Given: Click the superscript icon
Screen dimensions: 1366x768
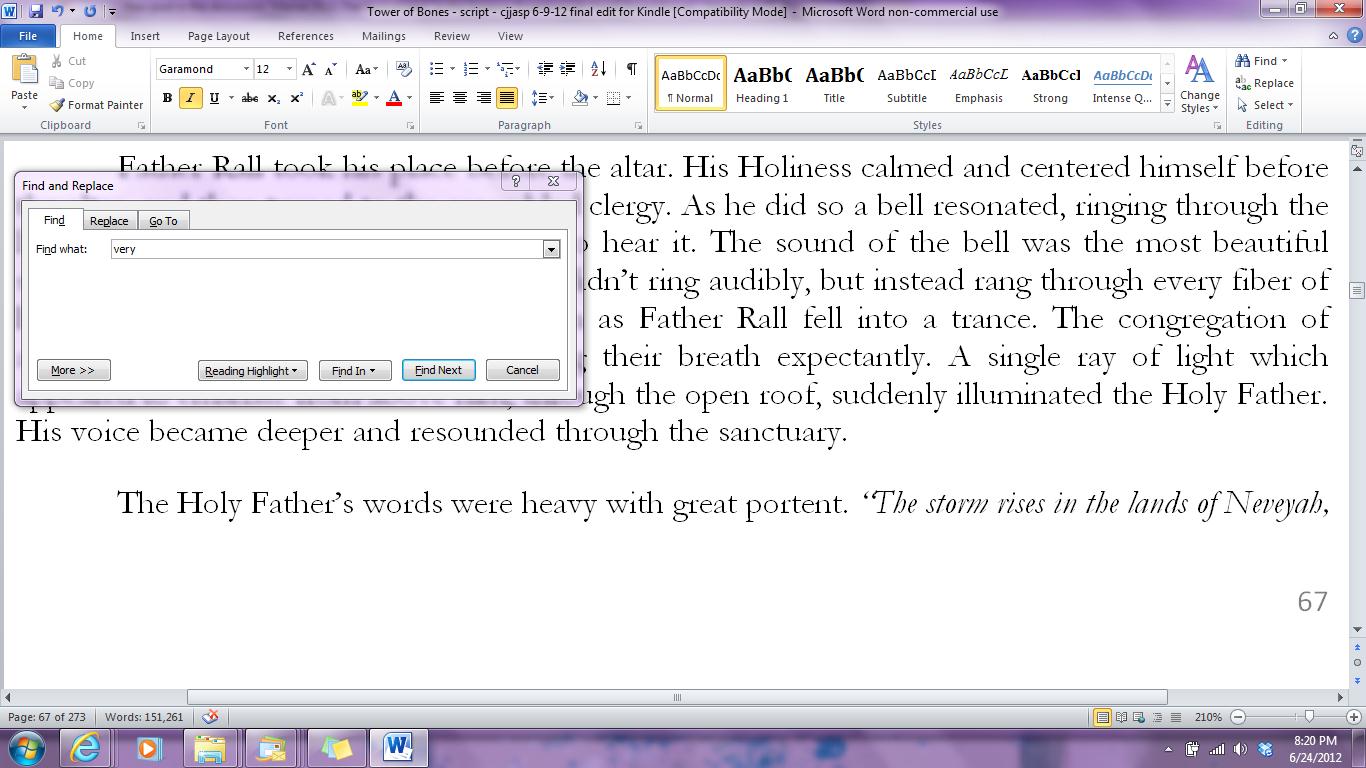Looking at the screenshot, I should coord(297,98).
